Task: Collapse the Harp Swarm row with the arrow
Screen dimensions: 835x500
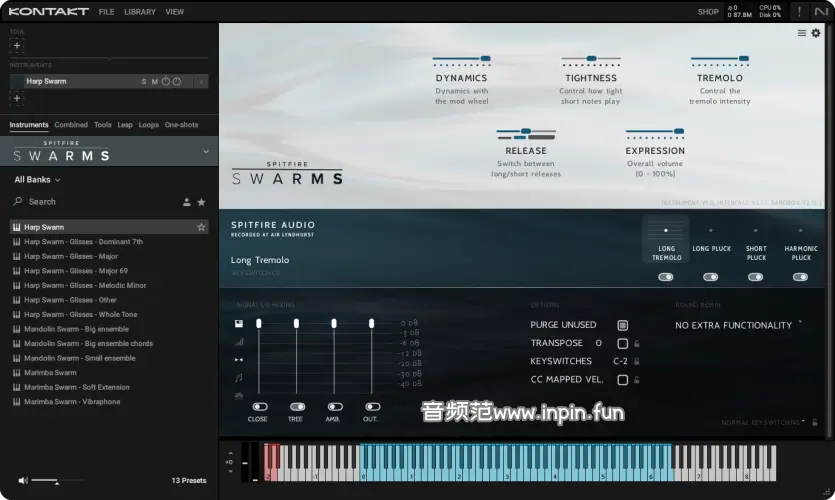Action: pyautogui.click(x=201, y=81)
